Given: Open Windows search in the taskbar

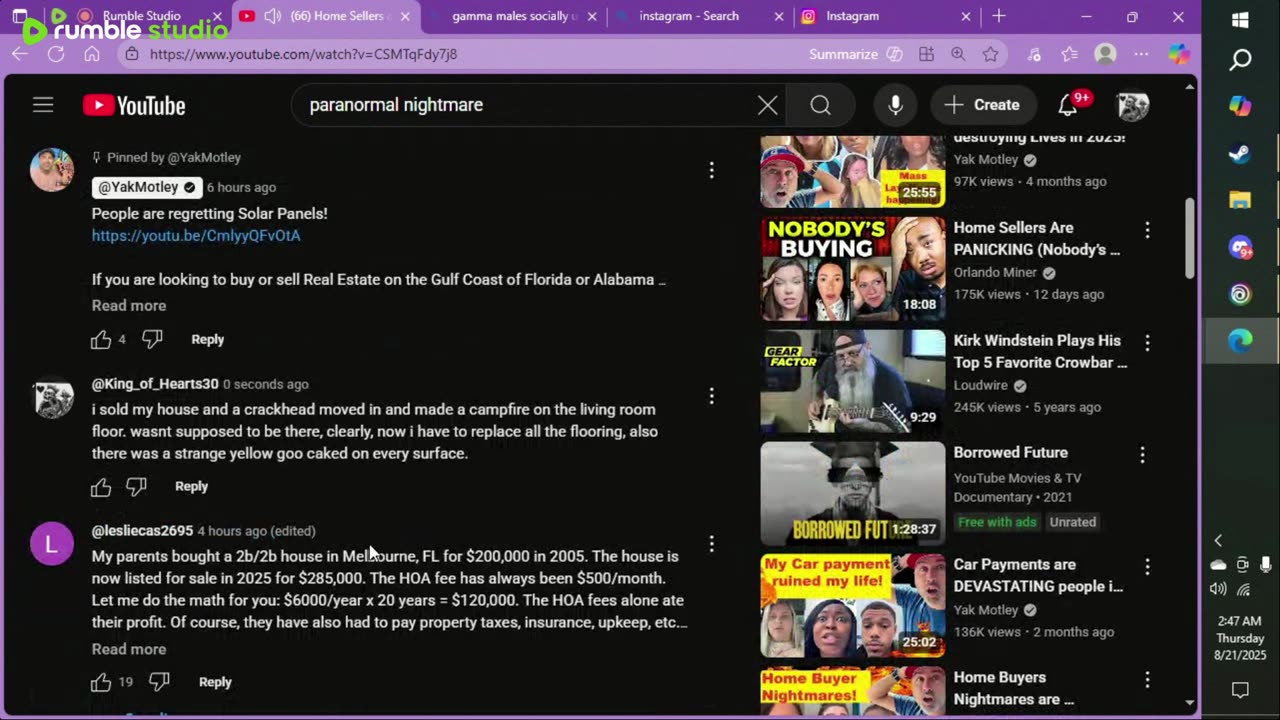Looking at the screenshot, I should (x=1240, y=61).
